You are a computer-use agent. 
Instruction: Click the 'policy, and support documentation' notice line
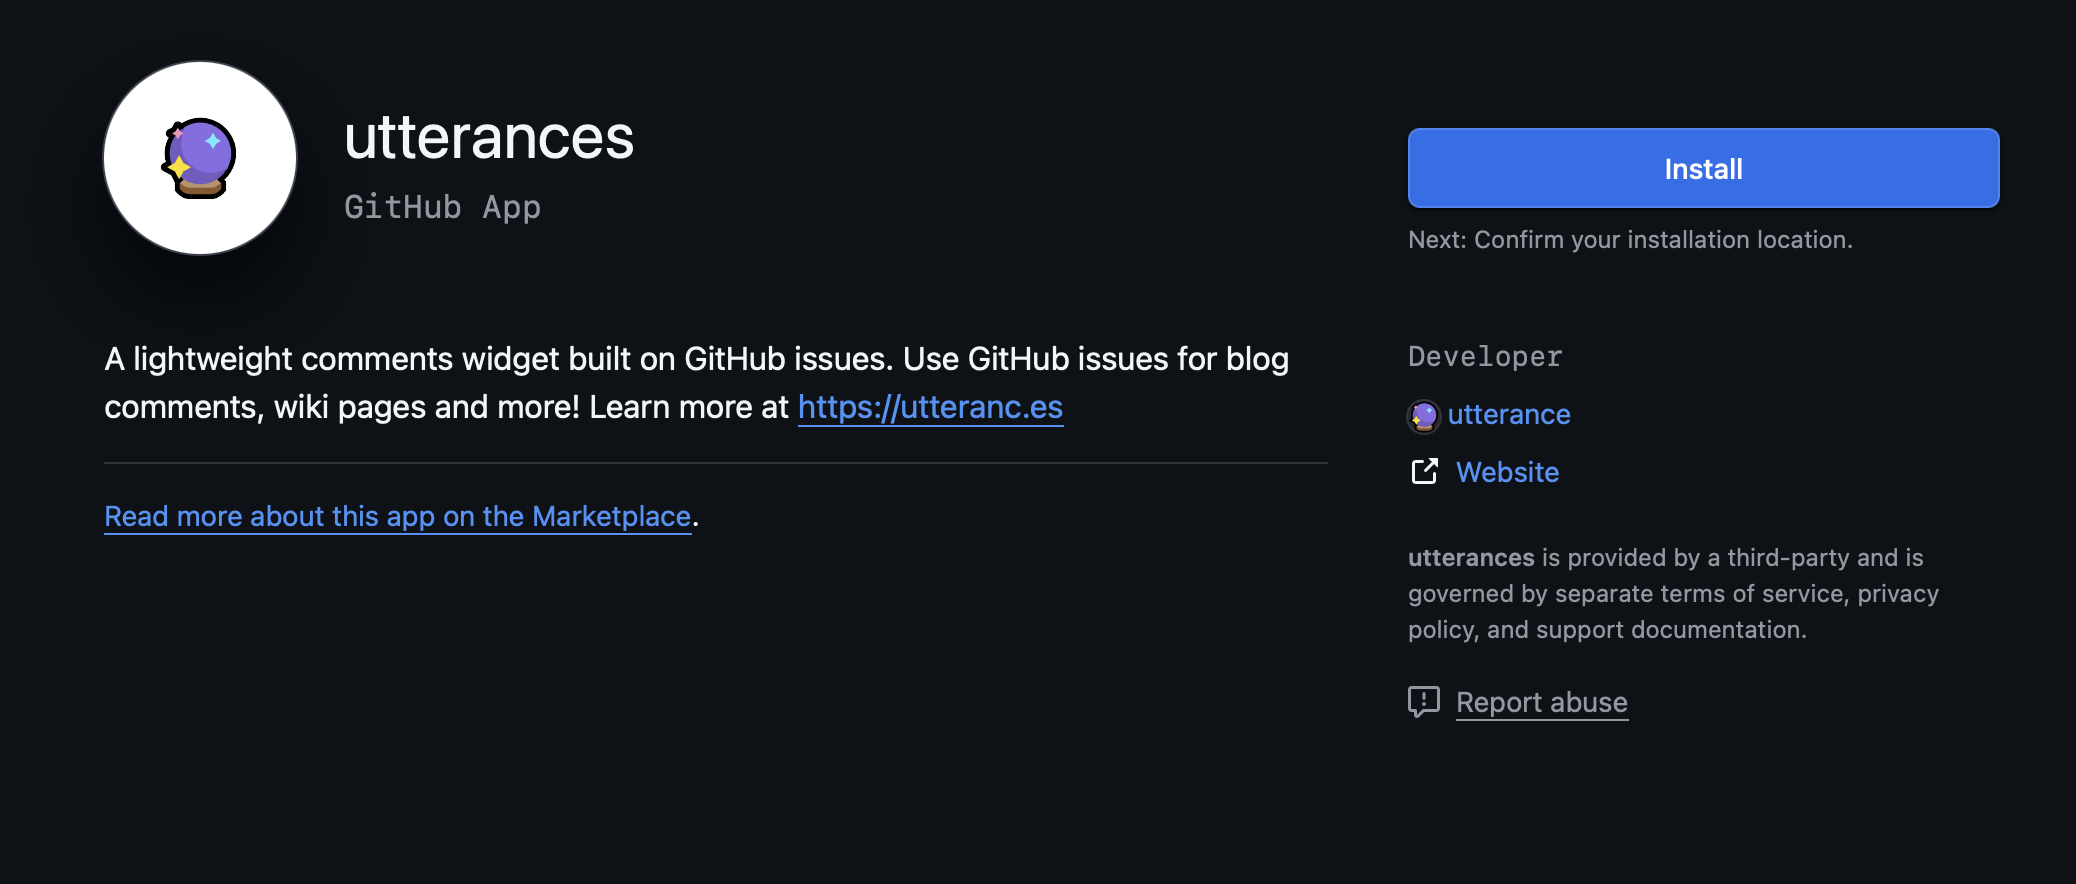pos(1607,630)
